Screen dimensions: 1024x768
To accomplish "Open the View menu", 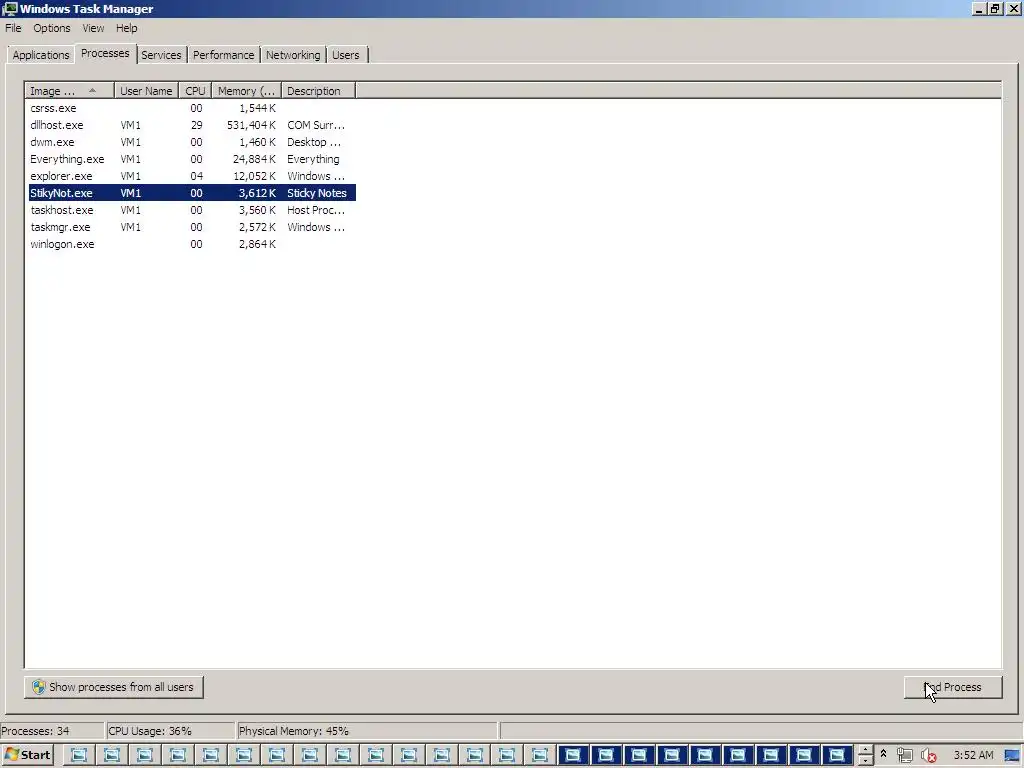I will (x=93, y=28).
